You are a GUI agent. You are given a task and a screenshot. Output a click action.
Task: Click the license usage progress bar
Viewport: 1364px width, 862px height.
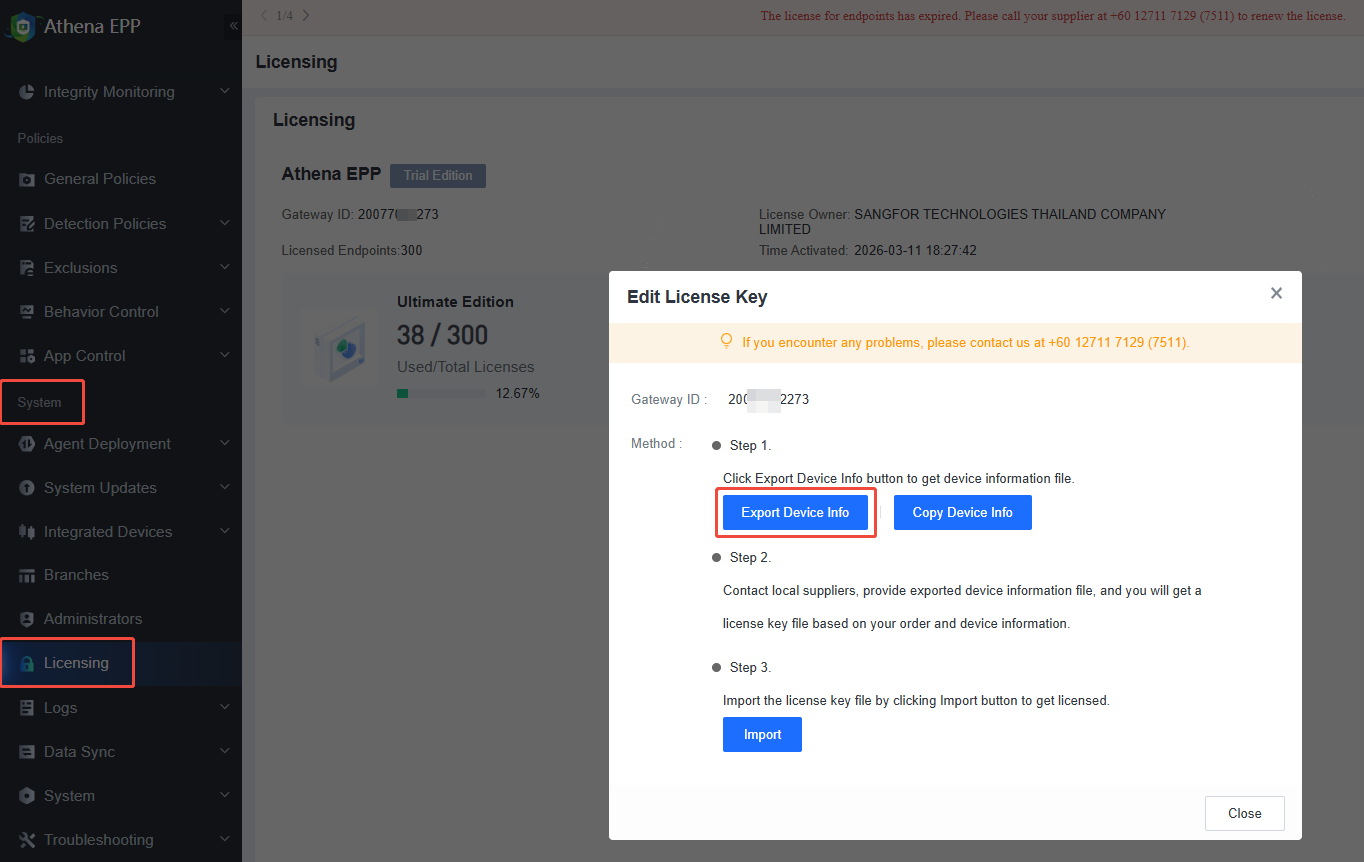(441, 394)
